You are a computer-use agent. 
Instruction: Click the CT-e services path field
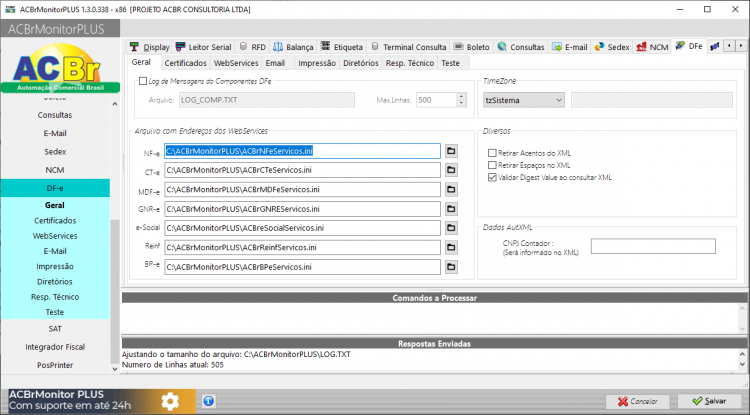click(302, 170)
